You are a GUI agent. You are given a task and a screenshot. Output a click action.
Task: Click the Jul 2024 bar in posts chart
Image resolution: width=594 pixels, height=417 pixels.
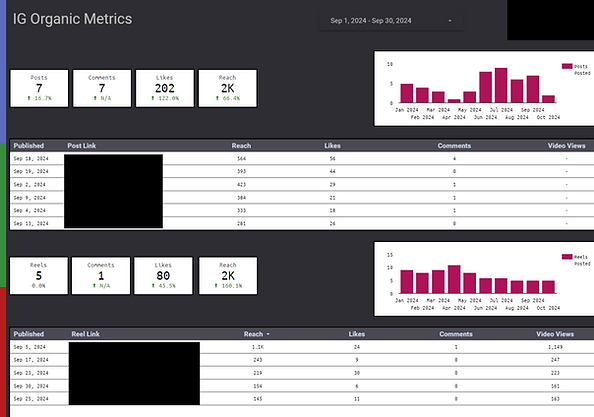501,85
